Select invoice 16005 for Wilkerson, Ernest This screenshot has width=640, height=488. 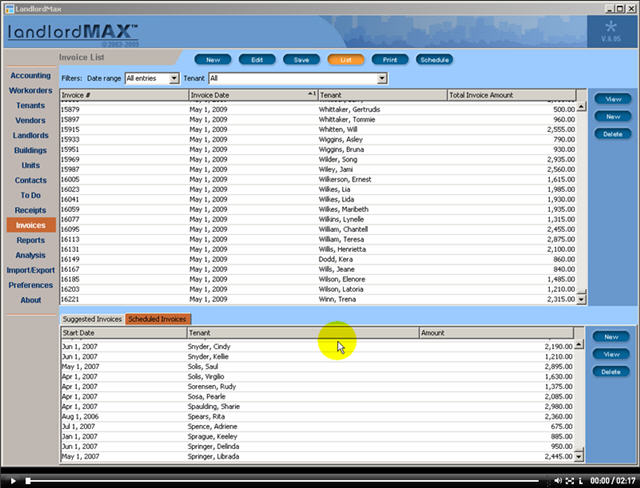coord(318,180)
